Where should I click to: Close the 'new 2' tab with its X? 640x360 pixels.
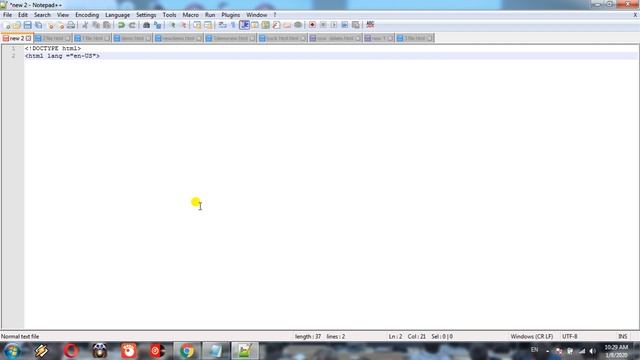[x=29, y=38]
